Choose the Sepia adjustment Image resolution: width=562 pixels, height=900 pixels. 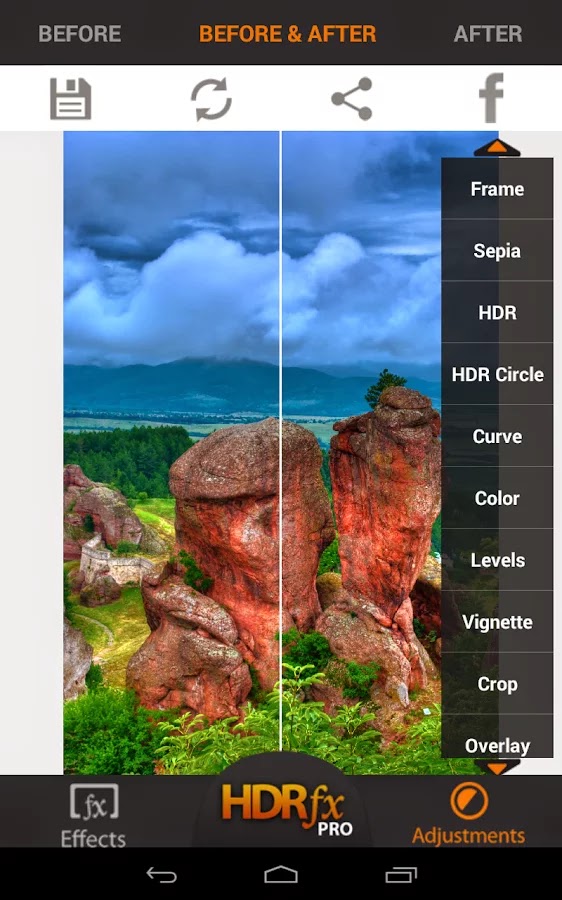(497, 250)
